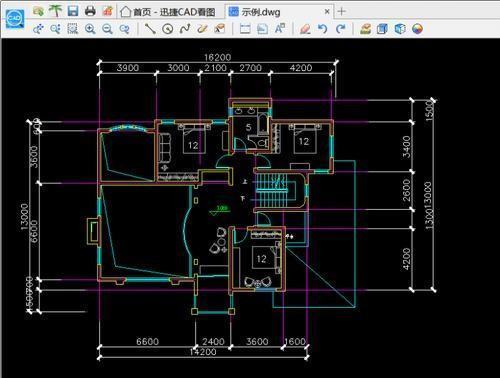Zoom out with the minus magnifier icon
Screen dimensions: 500x378
[107, 29]
